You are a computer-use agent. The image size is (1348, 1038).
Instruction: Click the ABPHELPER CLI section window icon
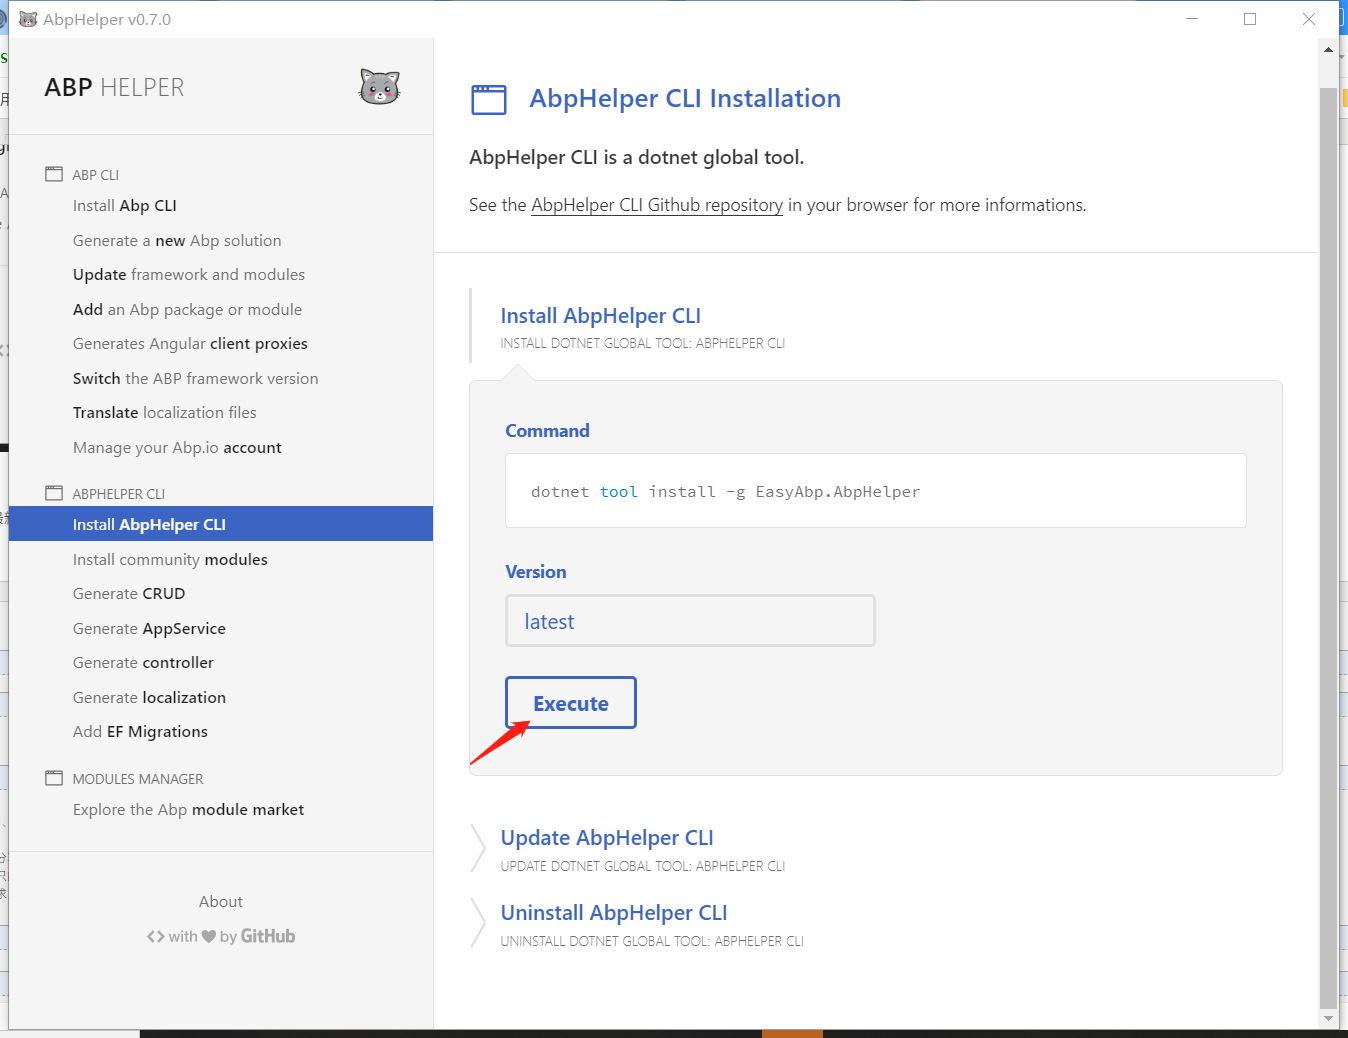coord(54,493)
